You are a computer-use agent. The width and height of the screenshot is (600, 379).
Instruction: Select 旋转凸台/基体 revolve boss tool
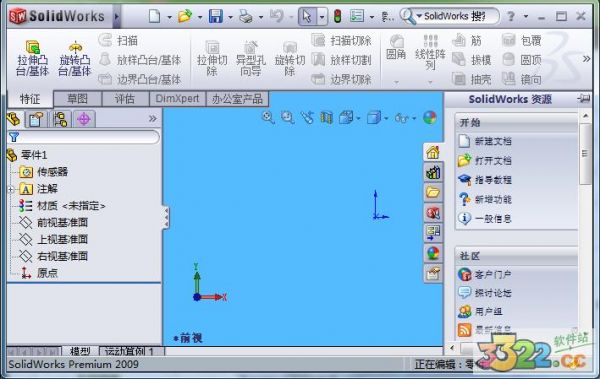(75, 58)
